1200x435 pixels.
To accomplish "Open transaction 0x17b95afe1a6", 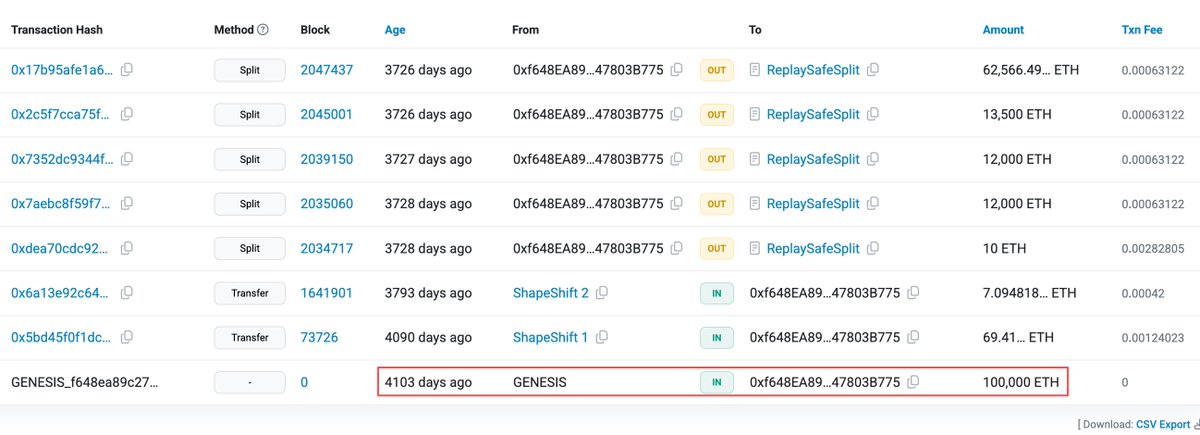I will pos(61,70).
